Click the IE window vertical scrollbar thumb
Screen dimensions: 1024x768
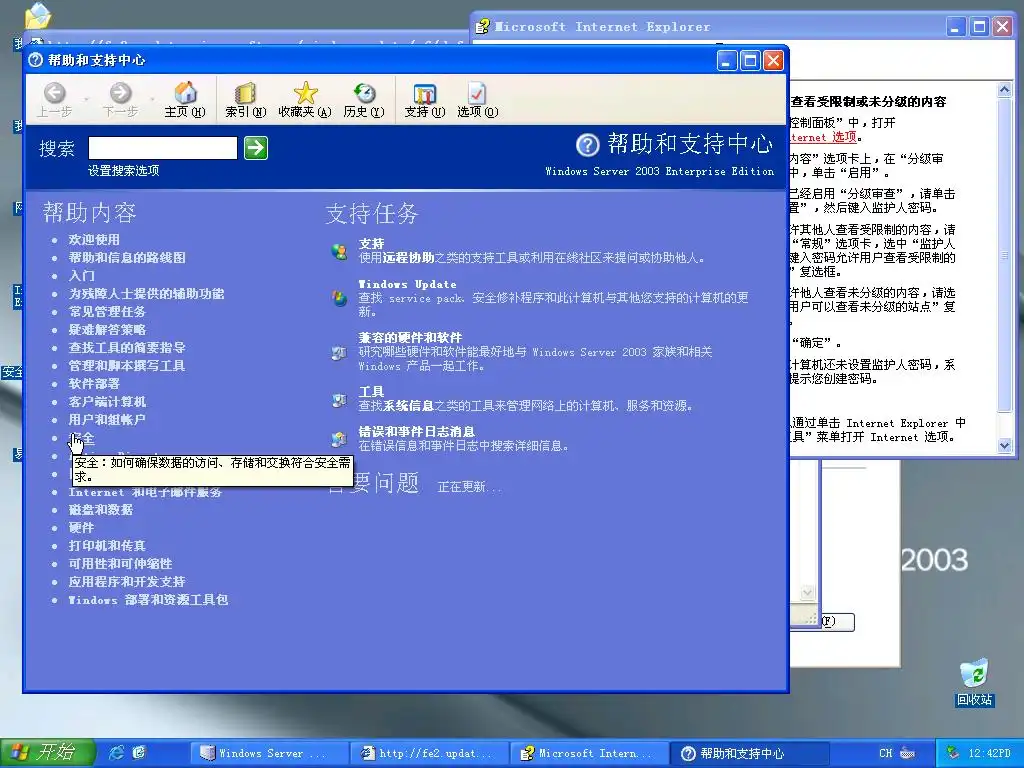coord(1004,255)
